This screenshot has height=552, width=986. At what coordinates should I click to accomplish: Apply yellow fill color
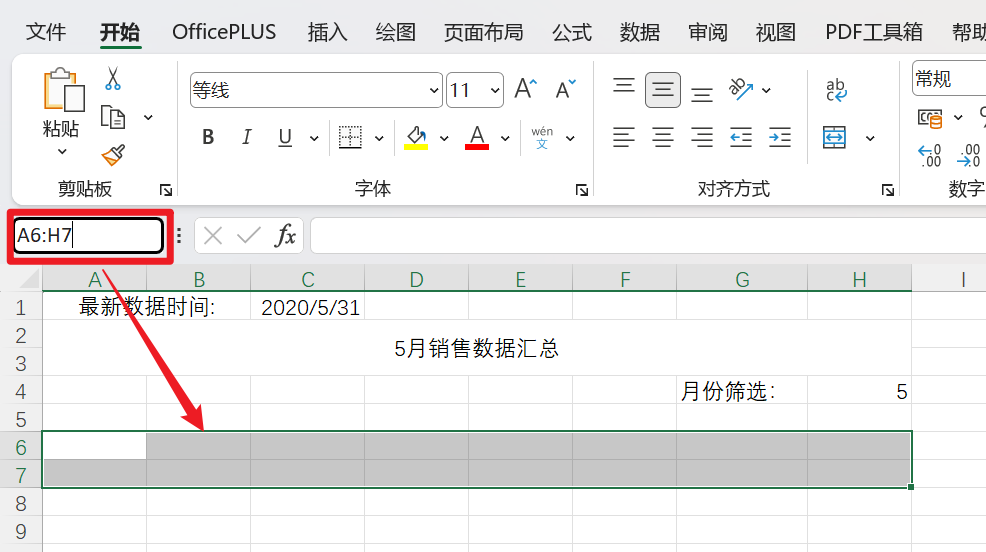416,137
